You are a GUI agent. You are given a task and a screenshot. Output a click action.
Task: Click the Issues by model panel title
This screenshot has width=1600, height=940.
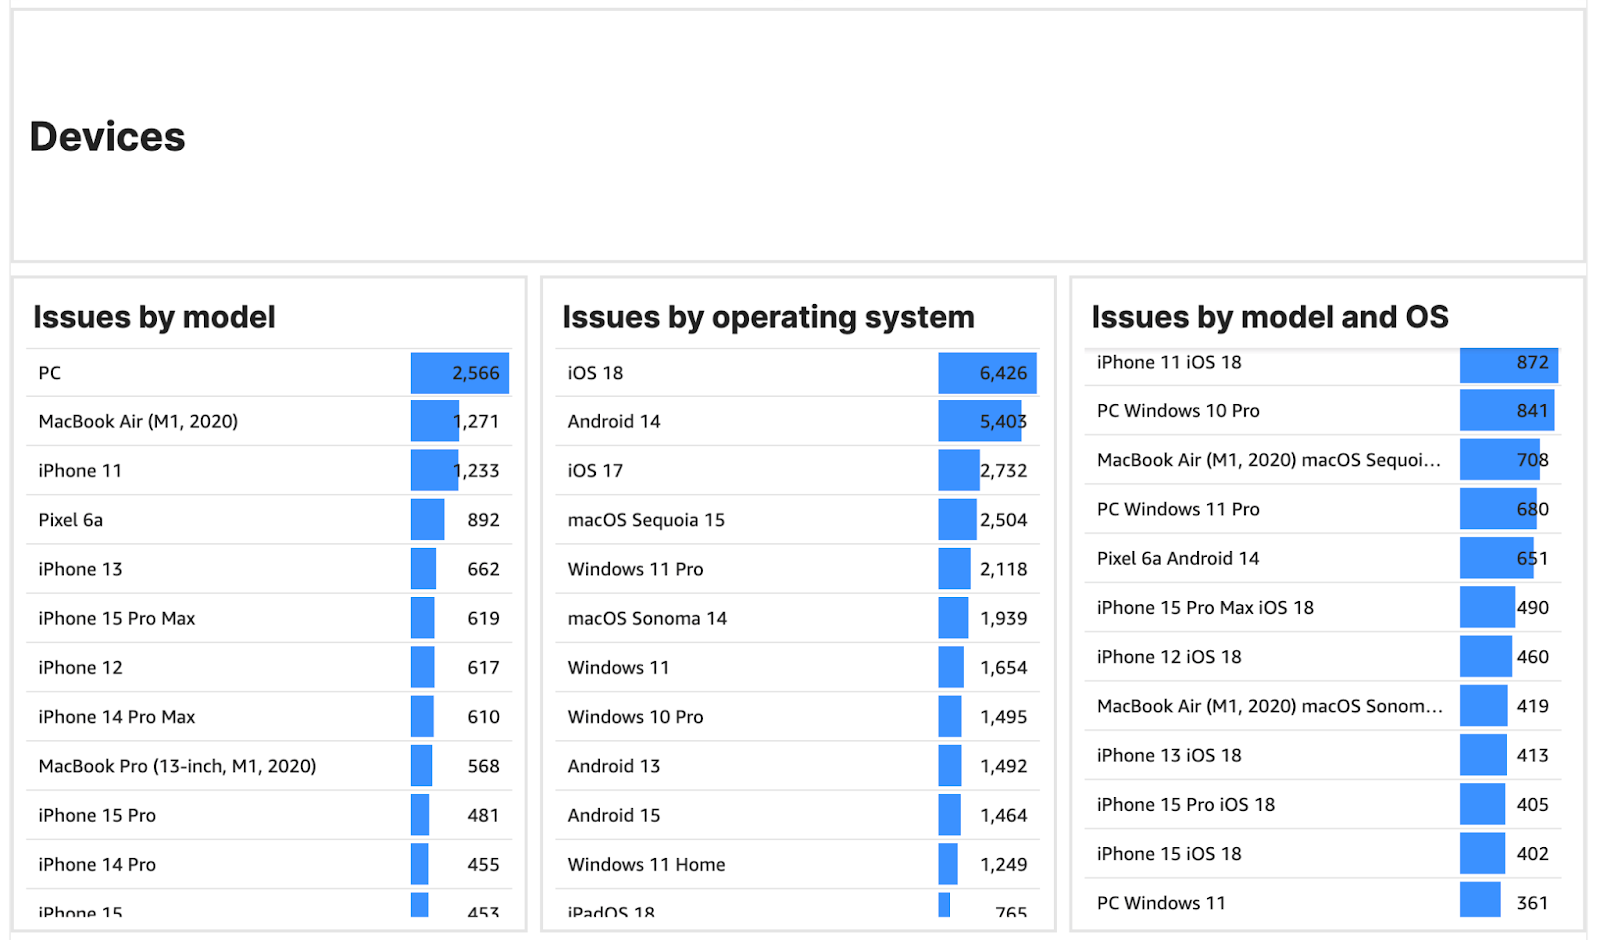154,317
